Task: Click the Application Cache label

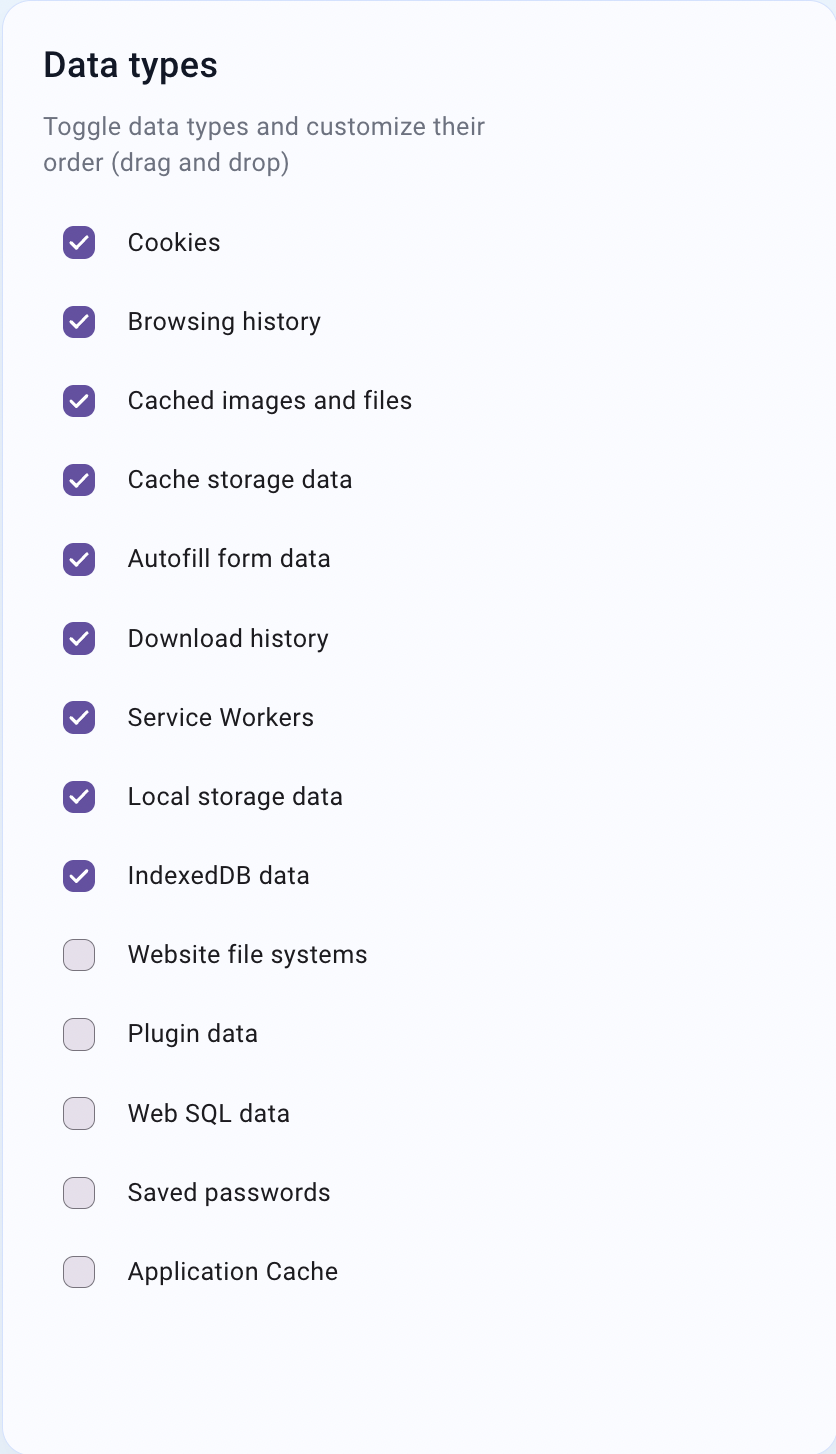Action: click(232, 1272)
